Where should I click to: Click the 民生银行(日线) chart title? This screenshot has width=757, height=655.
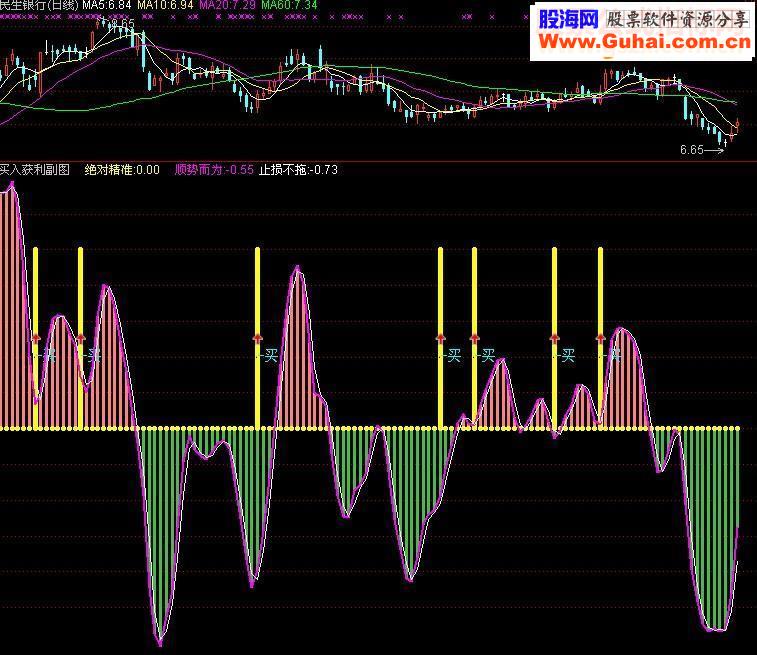pos(39,5)
